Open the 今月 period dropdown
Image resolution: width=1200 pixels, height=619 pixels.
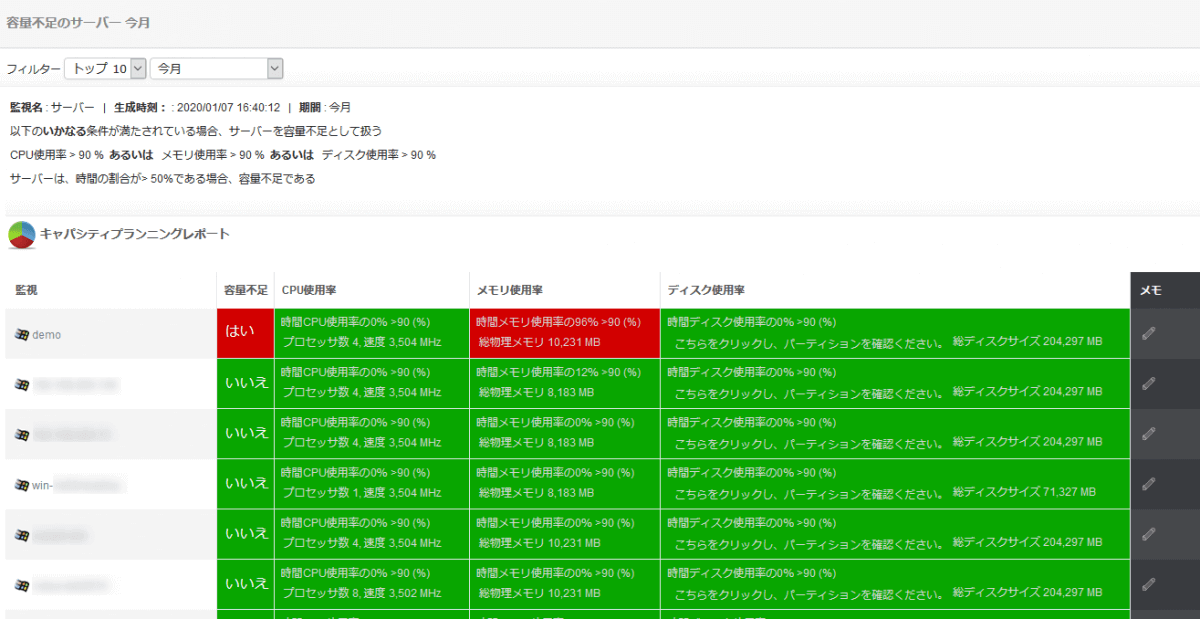tap(216, 69)
